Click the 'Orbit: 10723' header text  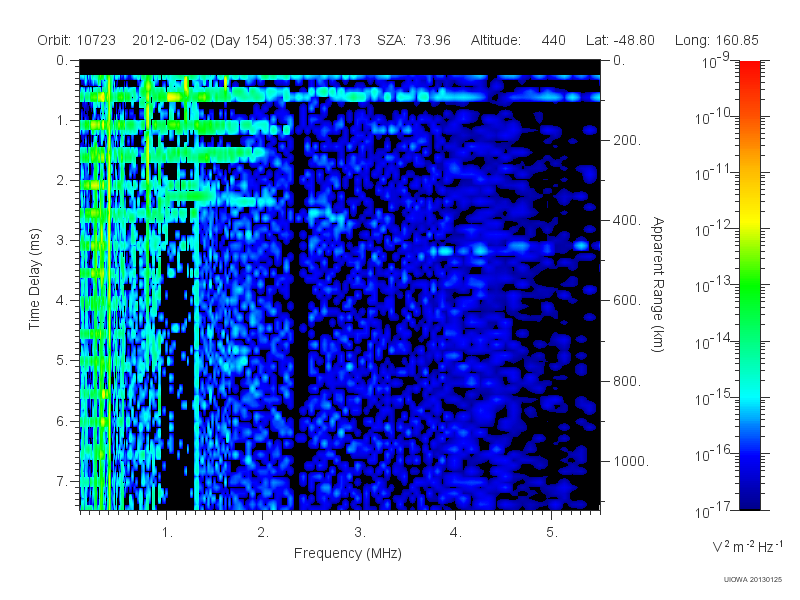[x=77, y=40]
